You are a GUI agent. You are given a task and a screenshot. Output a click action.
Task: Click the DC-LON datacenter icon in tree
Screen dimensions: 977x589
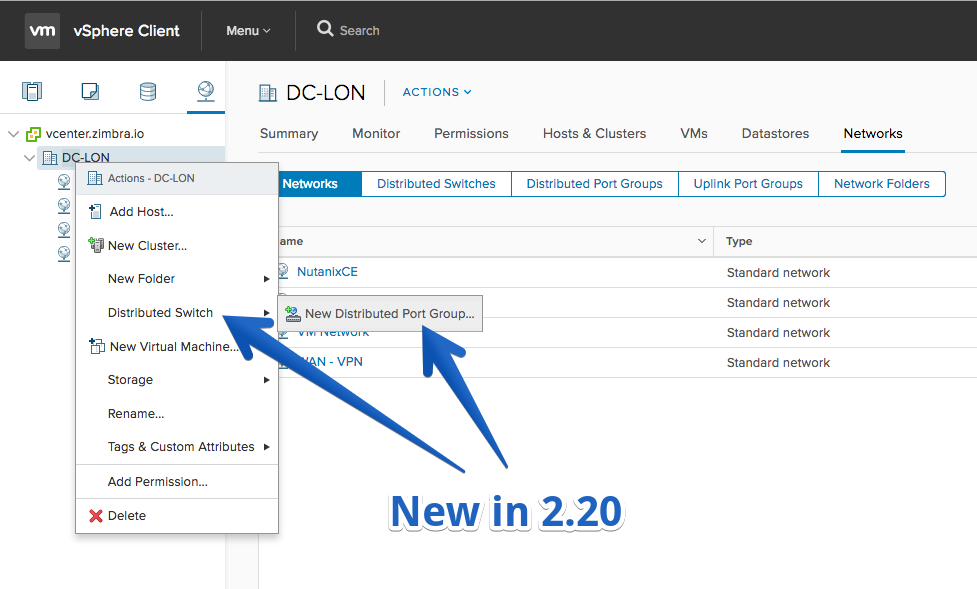(x=50, y=158)
